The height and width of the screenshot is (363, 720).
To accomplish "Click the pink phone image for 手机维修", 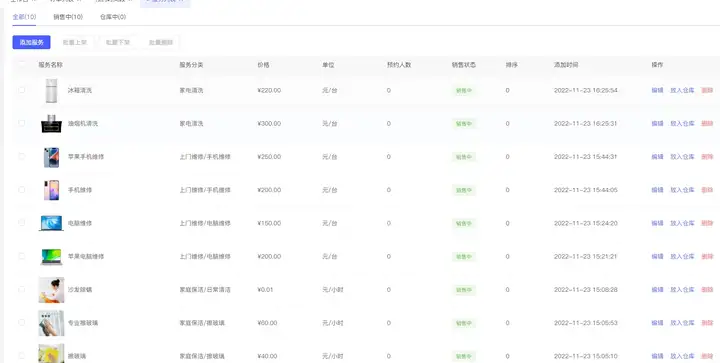I will click(x=51, y=190).
